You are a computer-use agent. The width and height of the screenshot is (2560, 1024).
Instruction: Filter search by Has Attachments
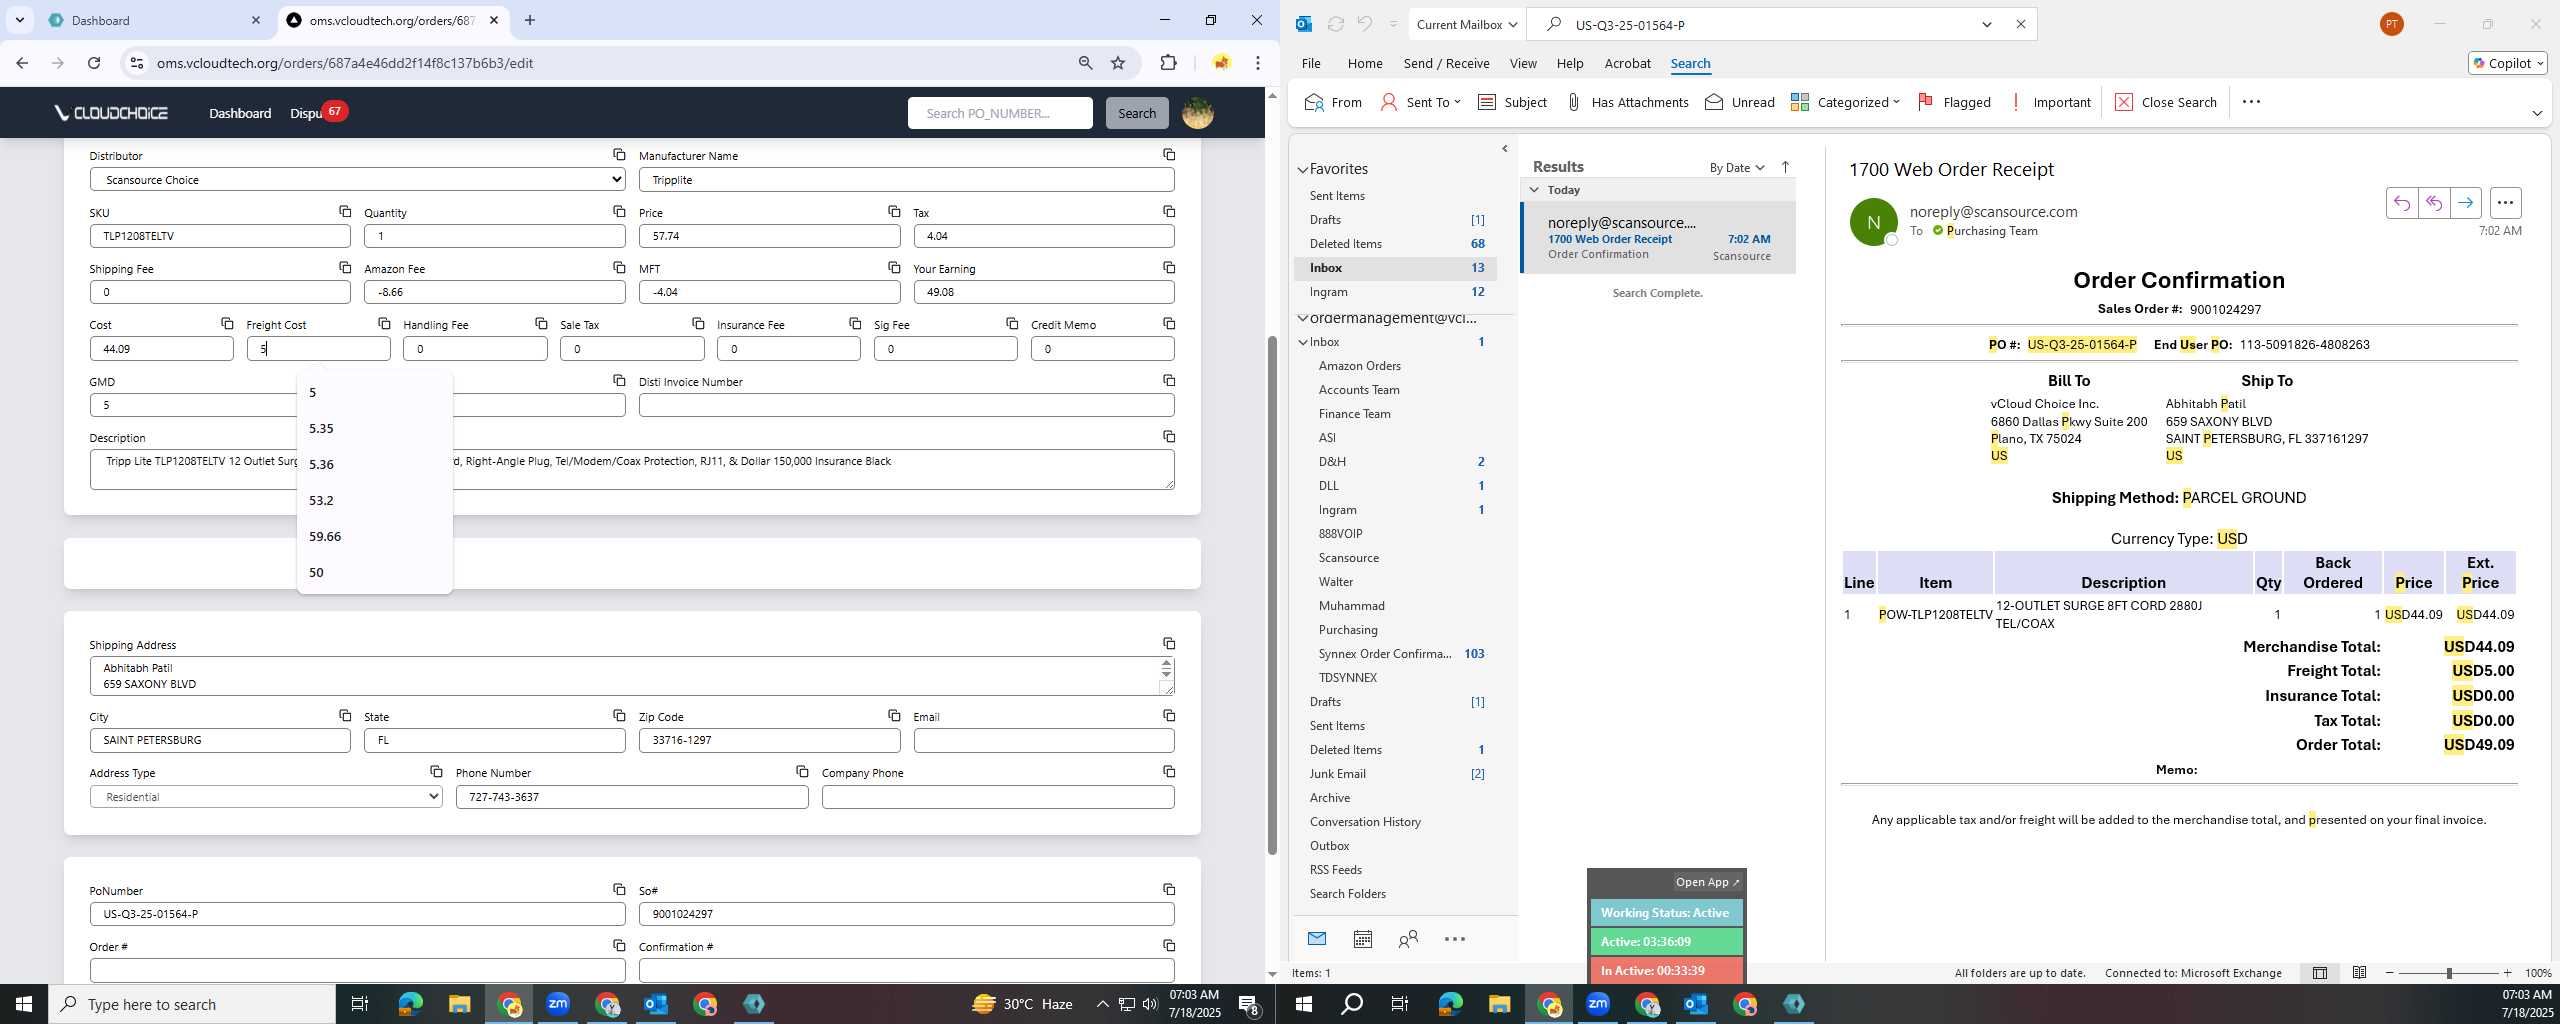coord(1626,102)
